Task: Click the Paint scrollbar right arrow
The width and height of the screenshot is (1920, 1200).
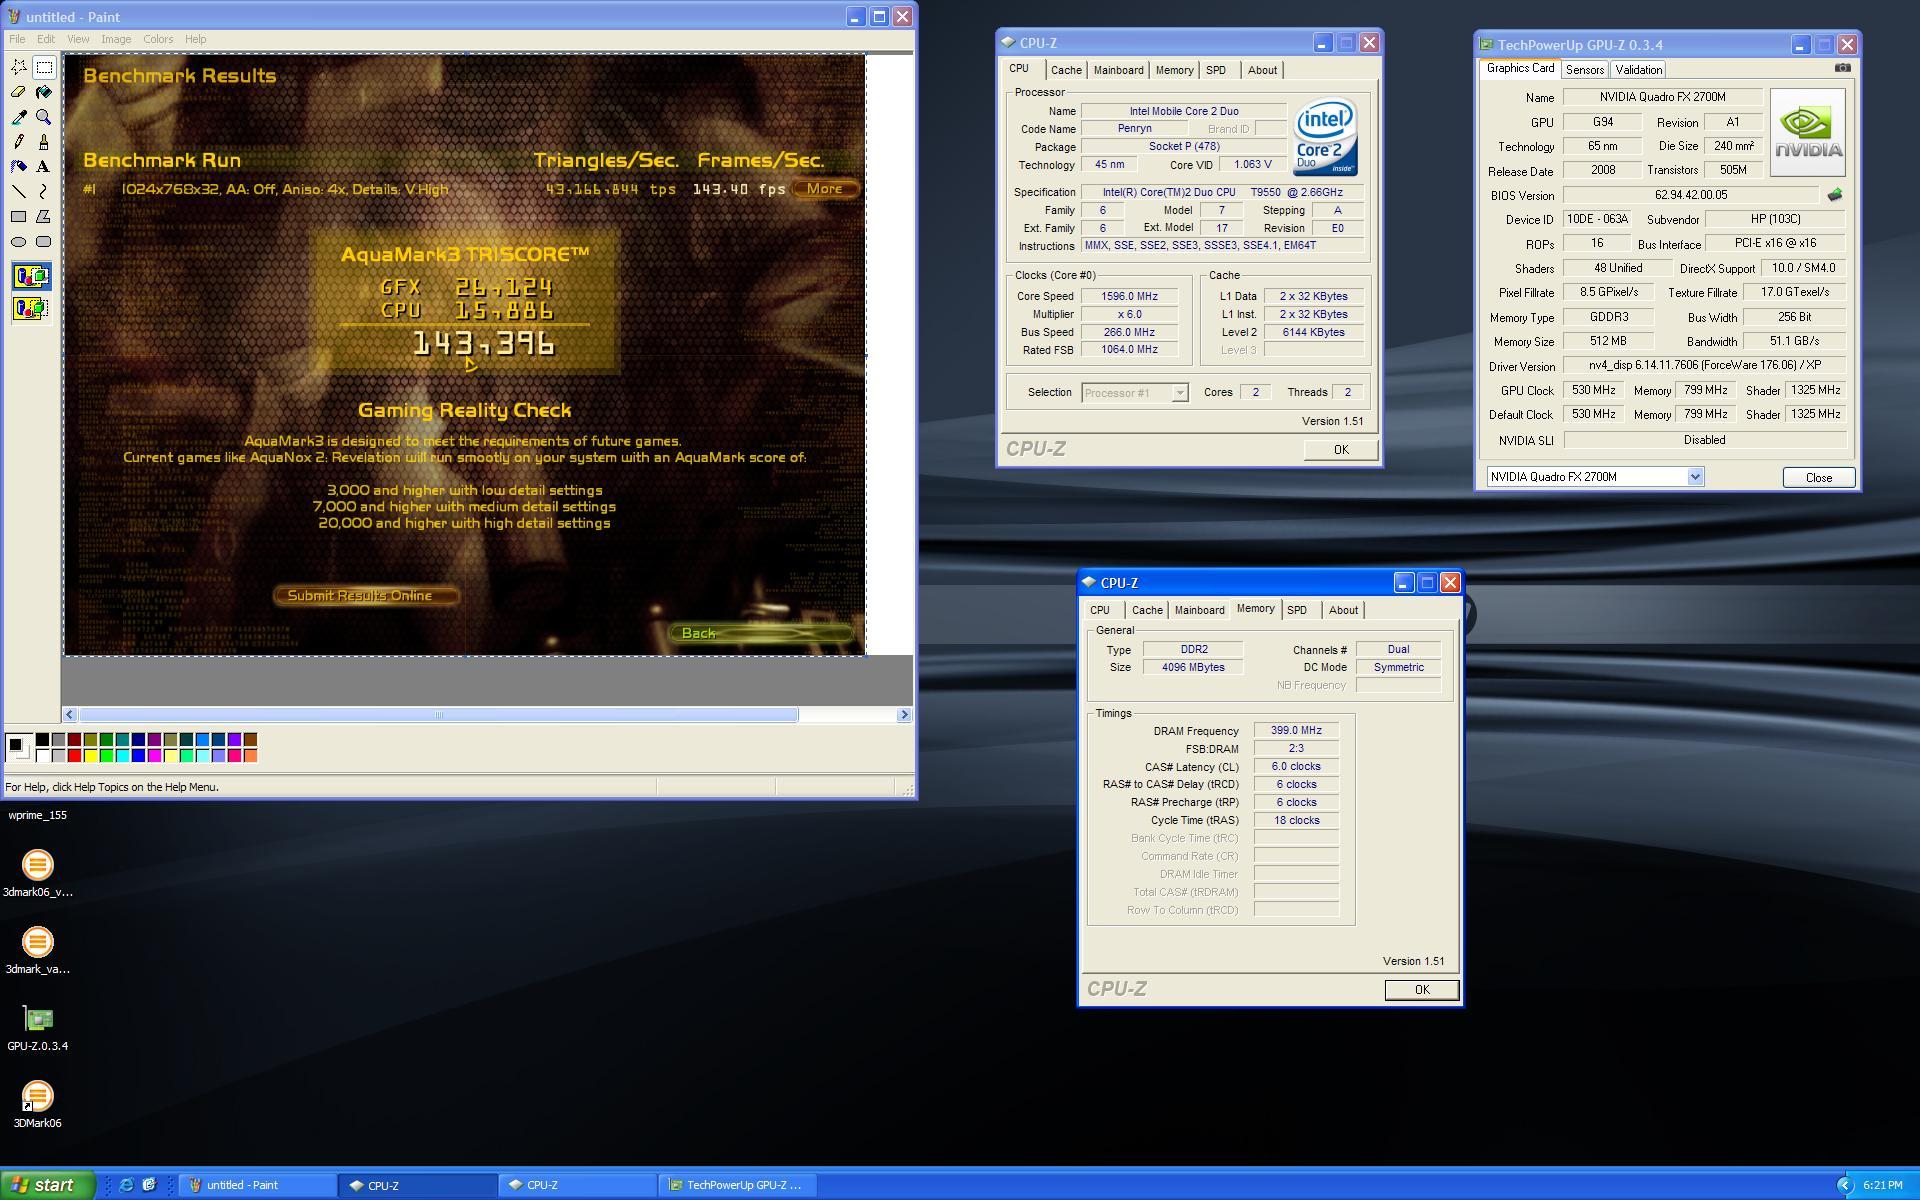Action: point(904,715)
